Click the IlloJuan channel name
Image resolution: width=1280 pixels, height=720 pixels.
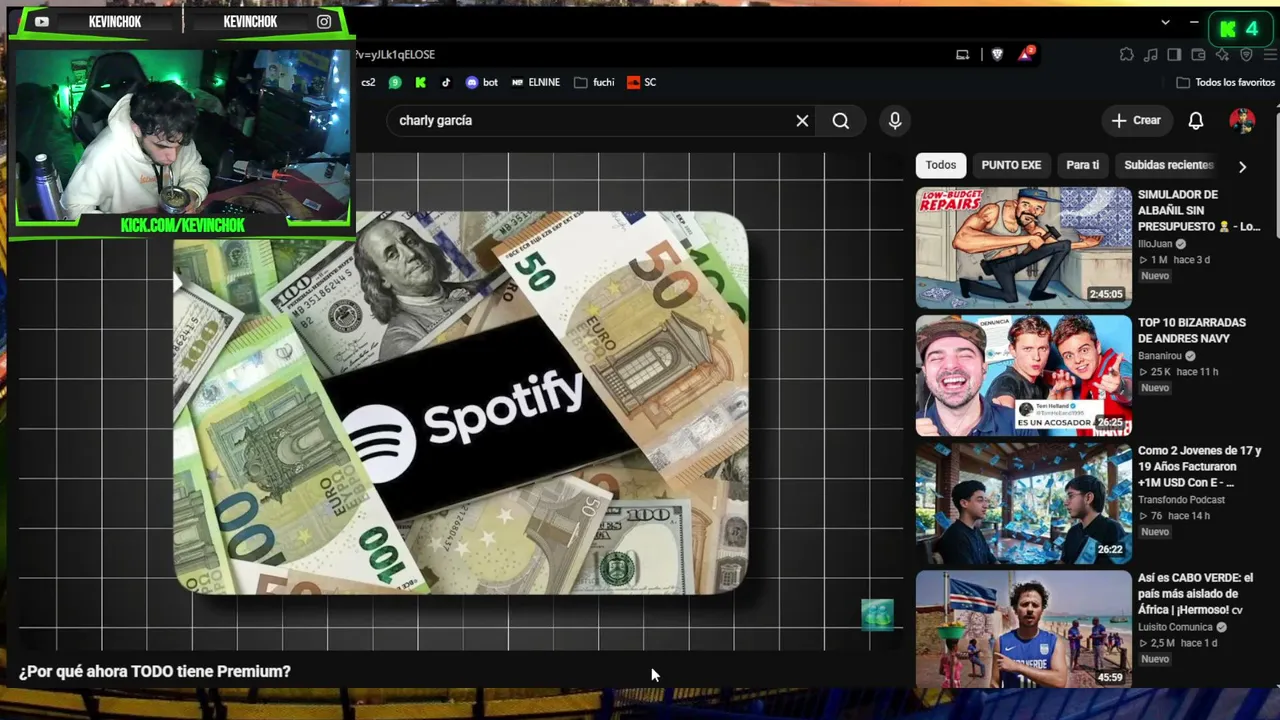(1156, 244)
